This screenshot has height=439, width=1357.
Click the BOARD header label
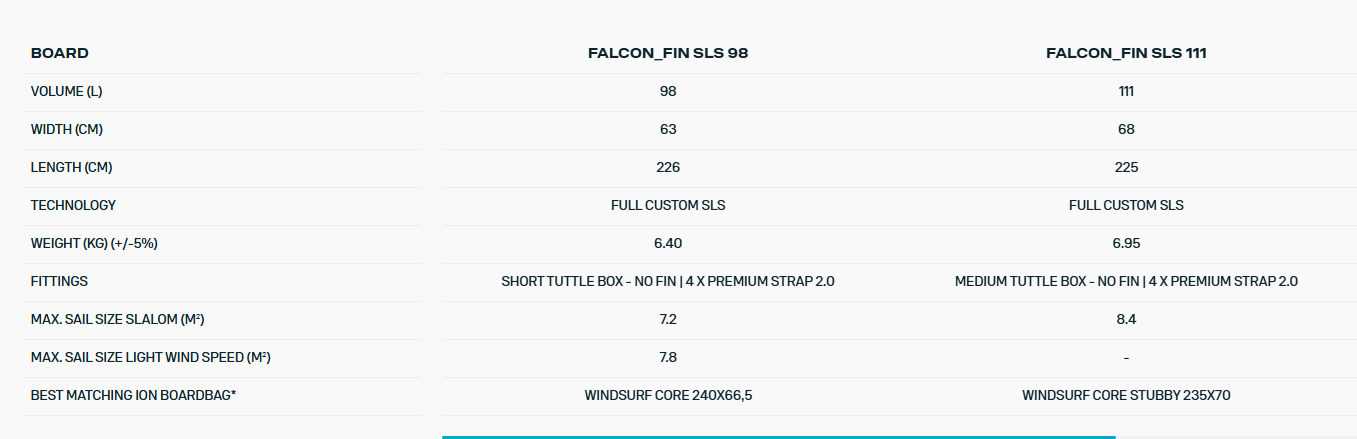[60, 54]
